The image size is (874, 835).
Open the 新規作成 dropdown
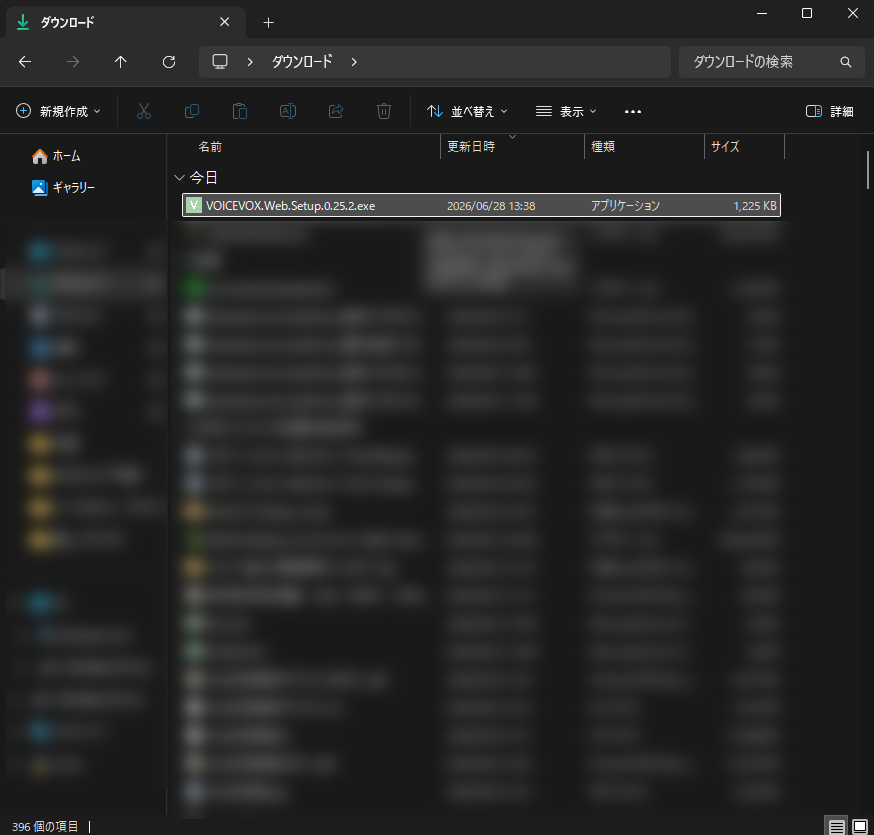coord(59,111)
